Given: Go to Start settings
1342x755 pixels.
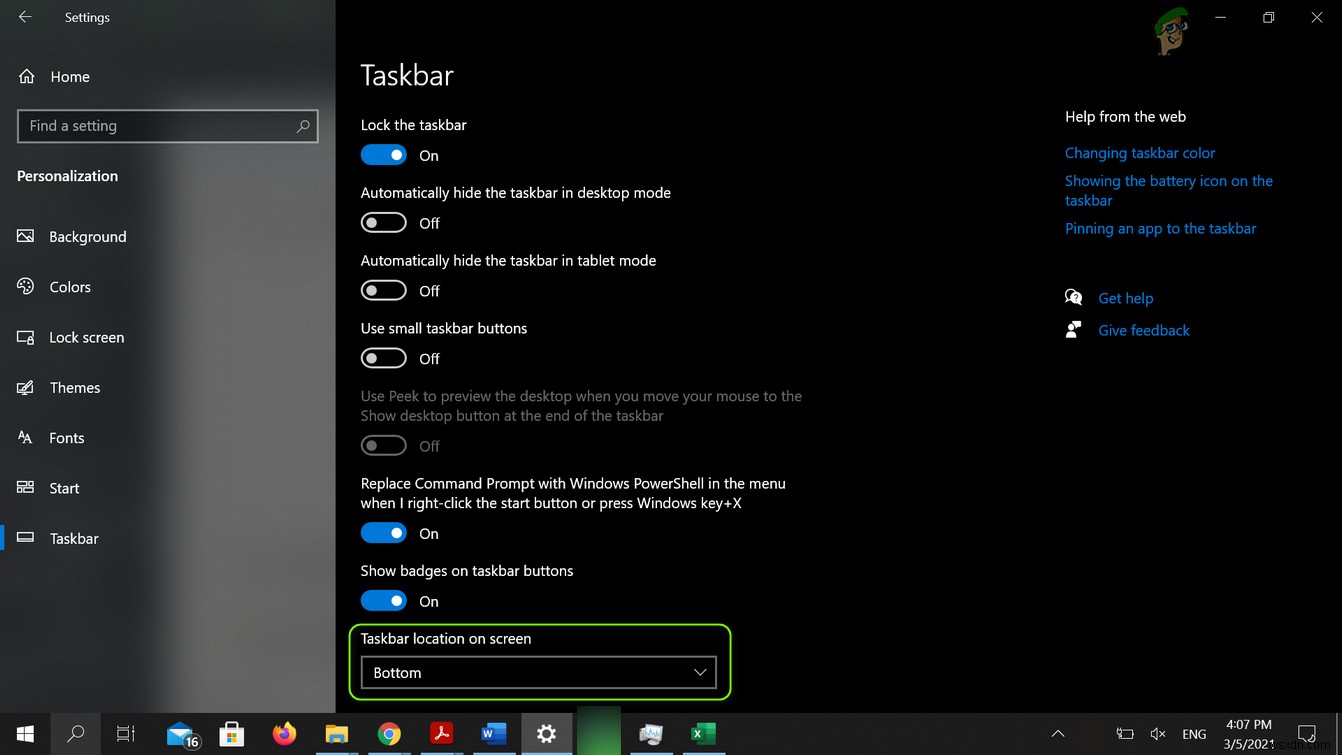Looking at the screenshot, I should coord(64,488).
